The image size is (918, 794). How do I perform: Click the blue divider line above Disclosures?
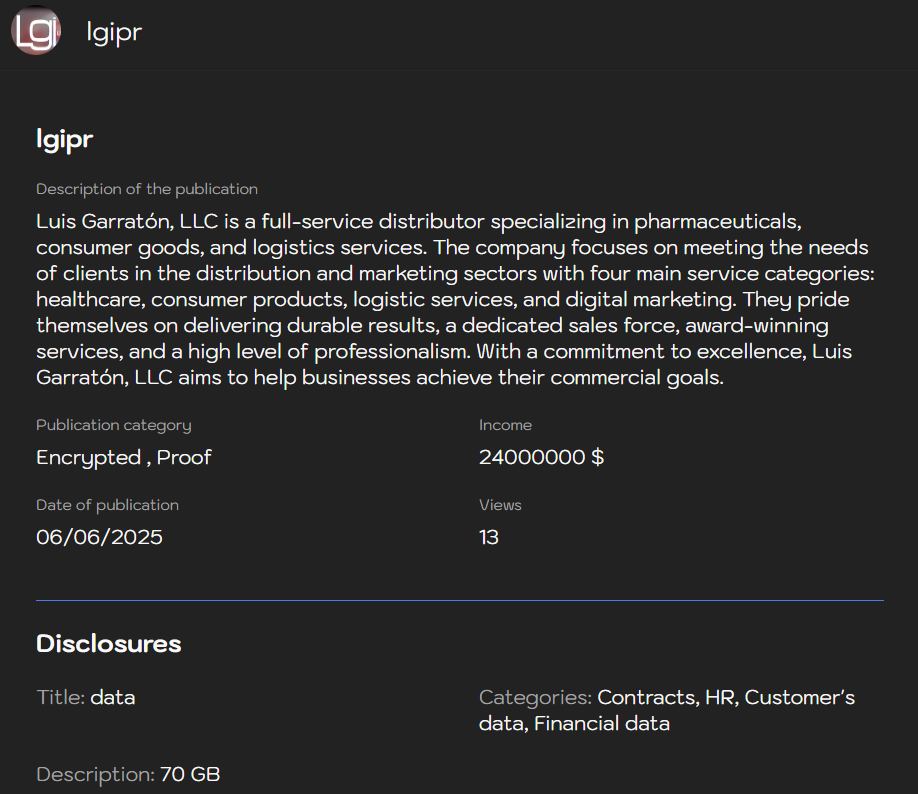coord(459,600)
